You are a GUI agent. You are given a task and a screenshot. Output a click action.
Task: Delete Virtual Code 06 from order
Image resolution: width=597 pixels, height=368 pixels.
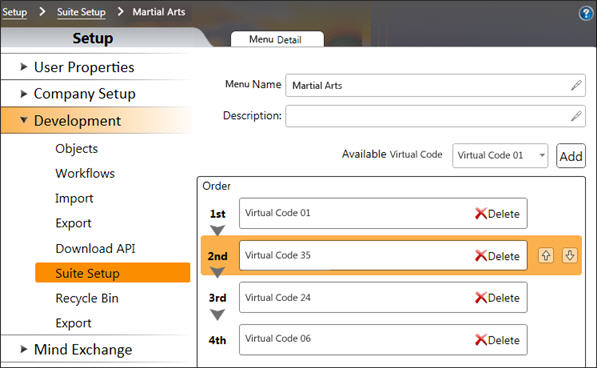coord(497,340)
